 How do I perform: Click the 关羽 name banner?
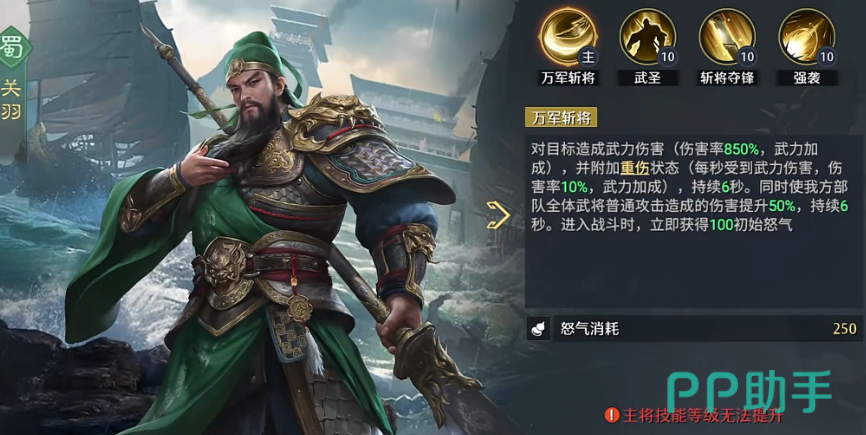pyautogui.click(x=12, y=99)
